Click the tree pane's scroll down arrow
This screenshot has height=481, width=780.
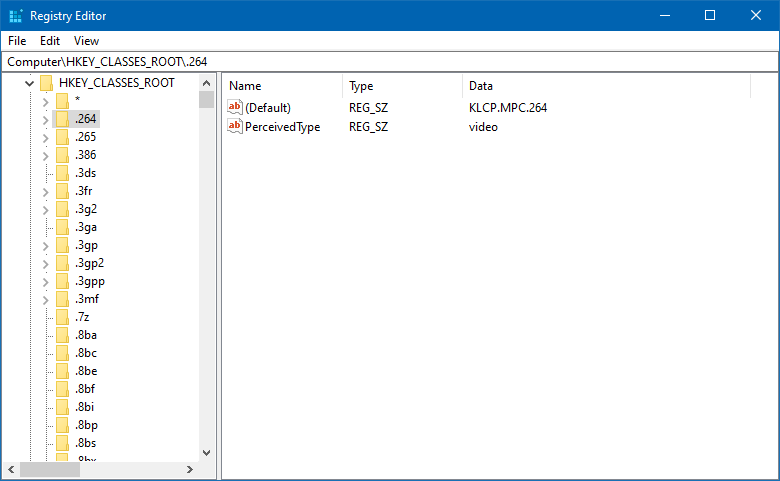click(206, 452)
